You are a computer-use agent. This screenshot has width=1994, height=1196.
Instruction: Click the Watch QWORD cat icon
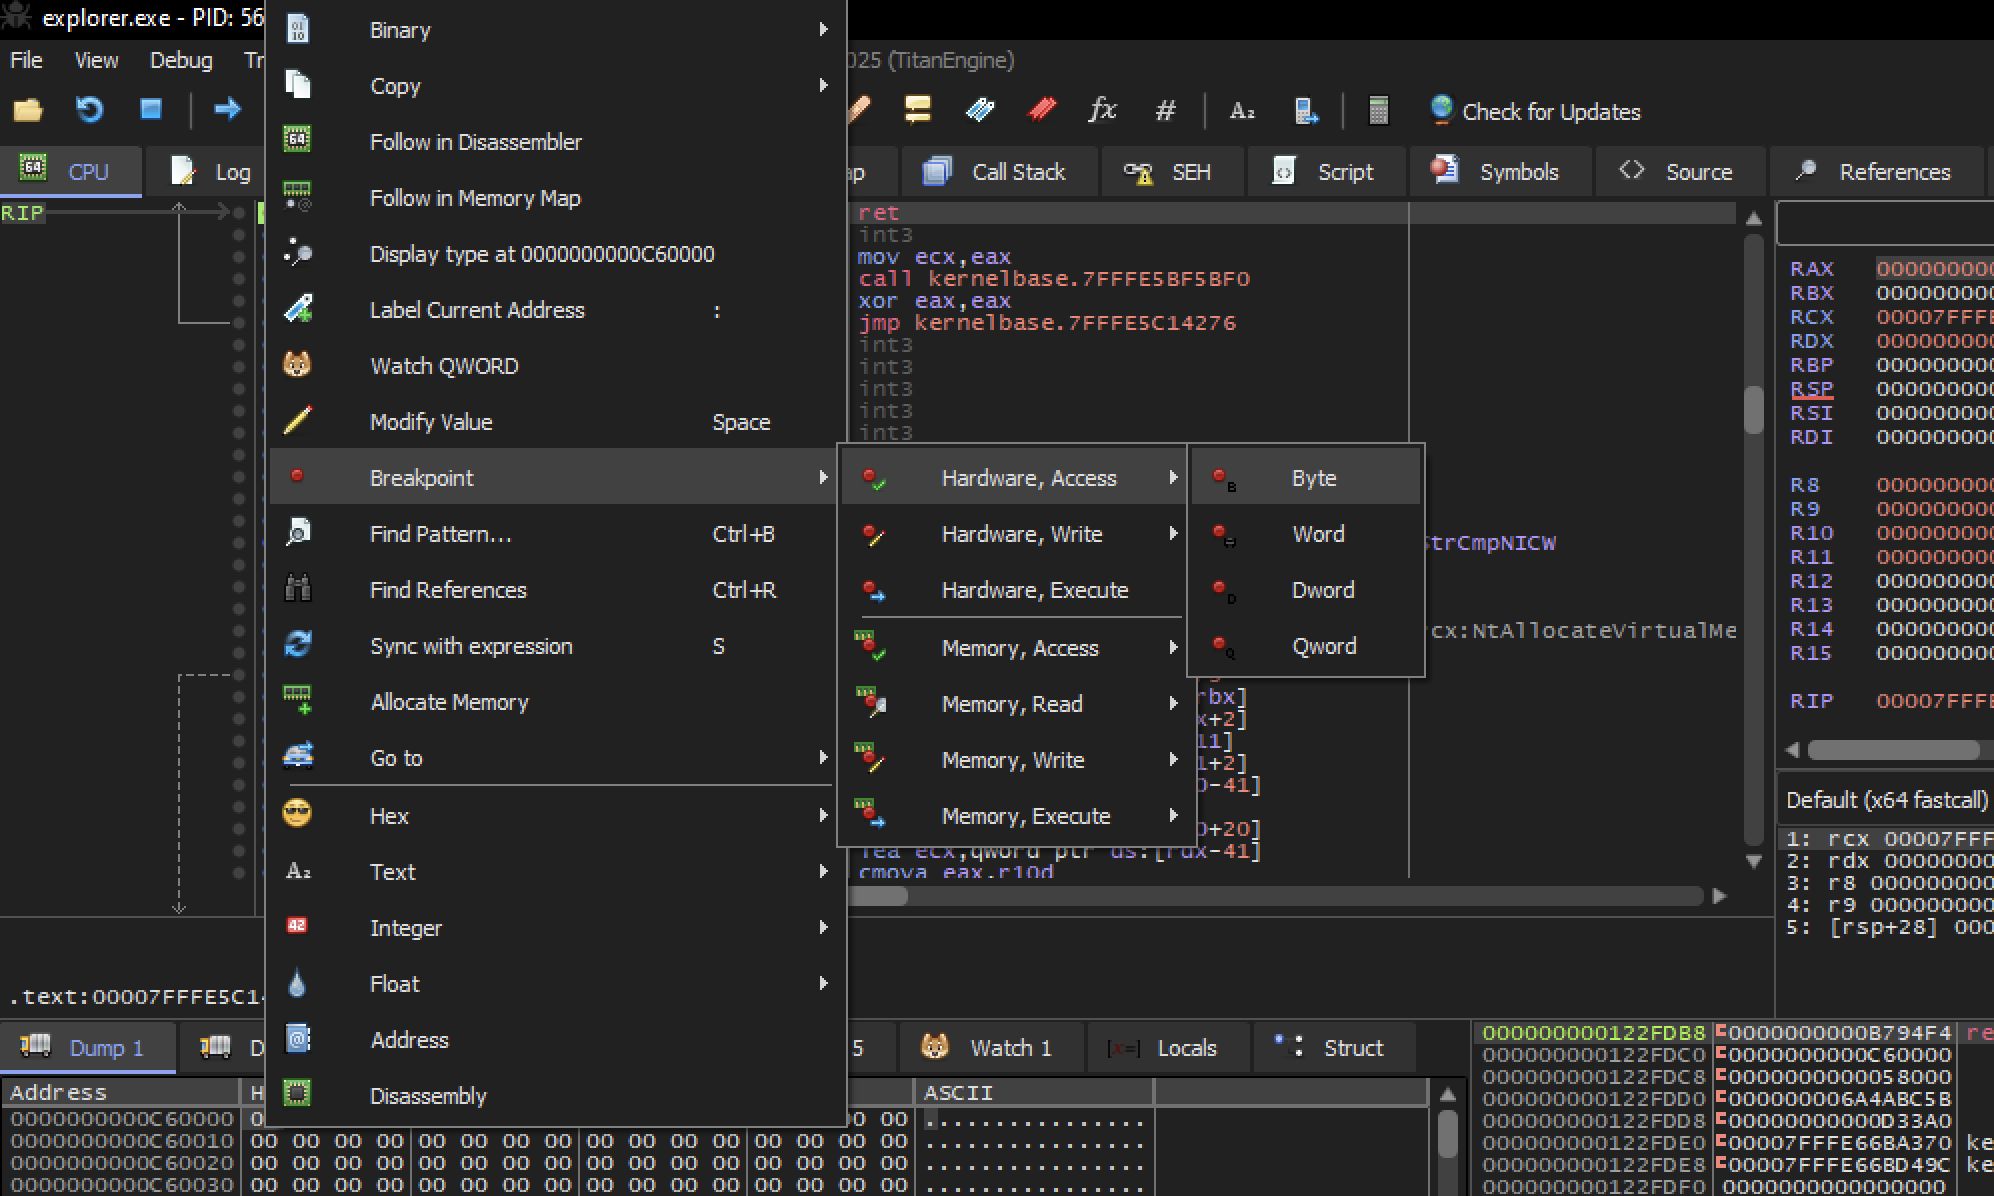[x=297, y=364]
